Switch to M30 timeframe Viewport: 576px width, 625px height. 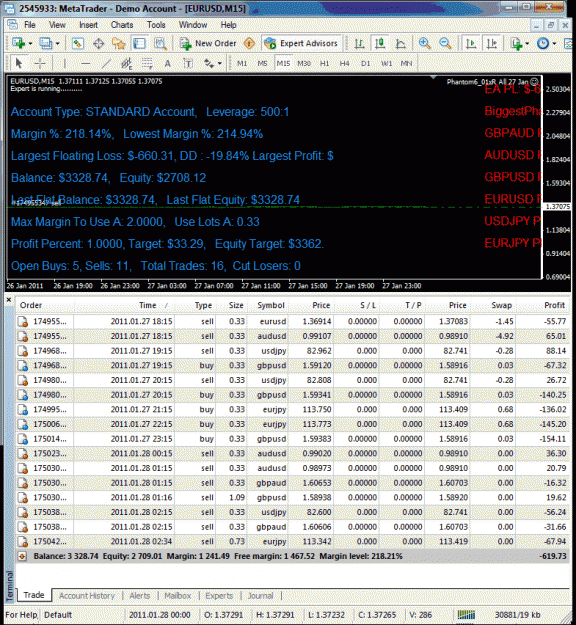[x=304, y=63]
